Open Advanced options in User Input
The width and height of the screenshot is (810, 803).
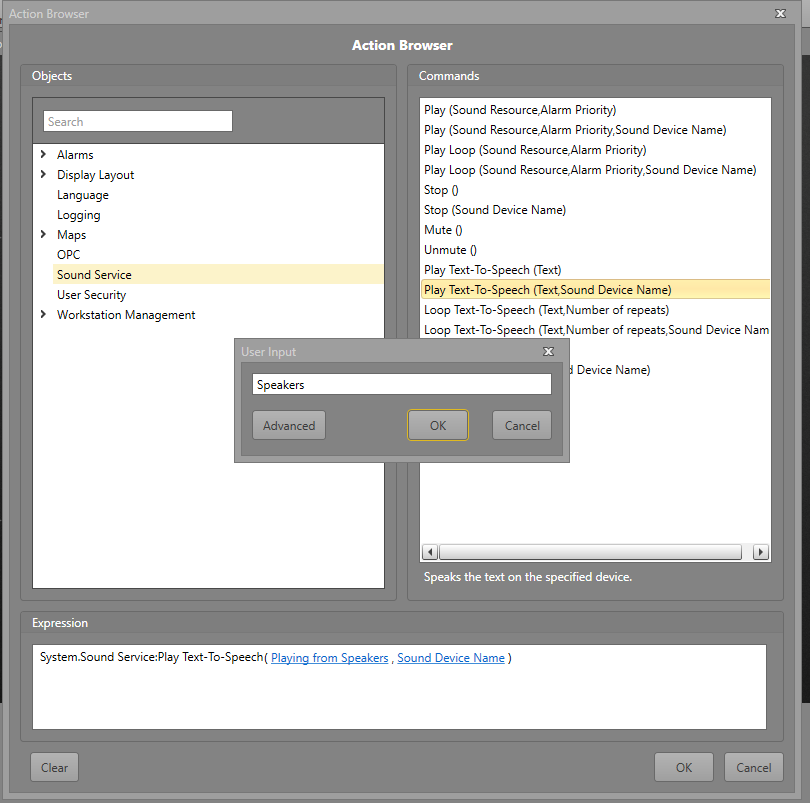(x=289, y=425)
